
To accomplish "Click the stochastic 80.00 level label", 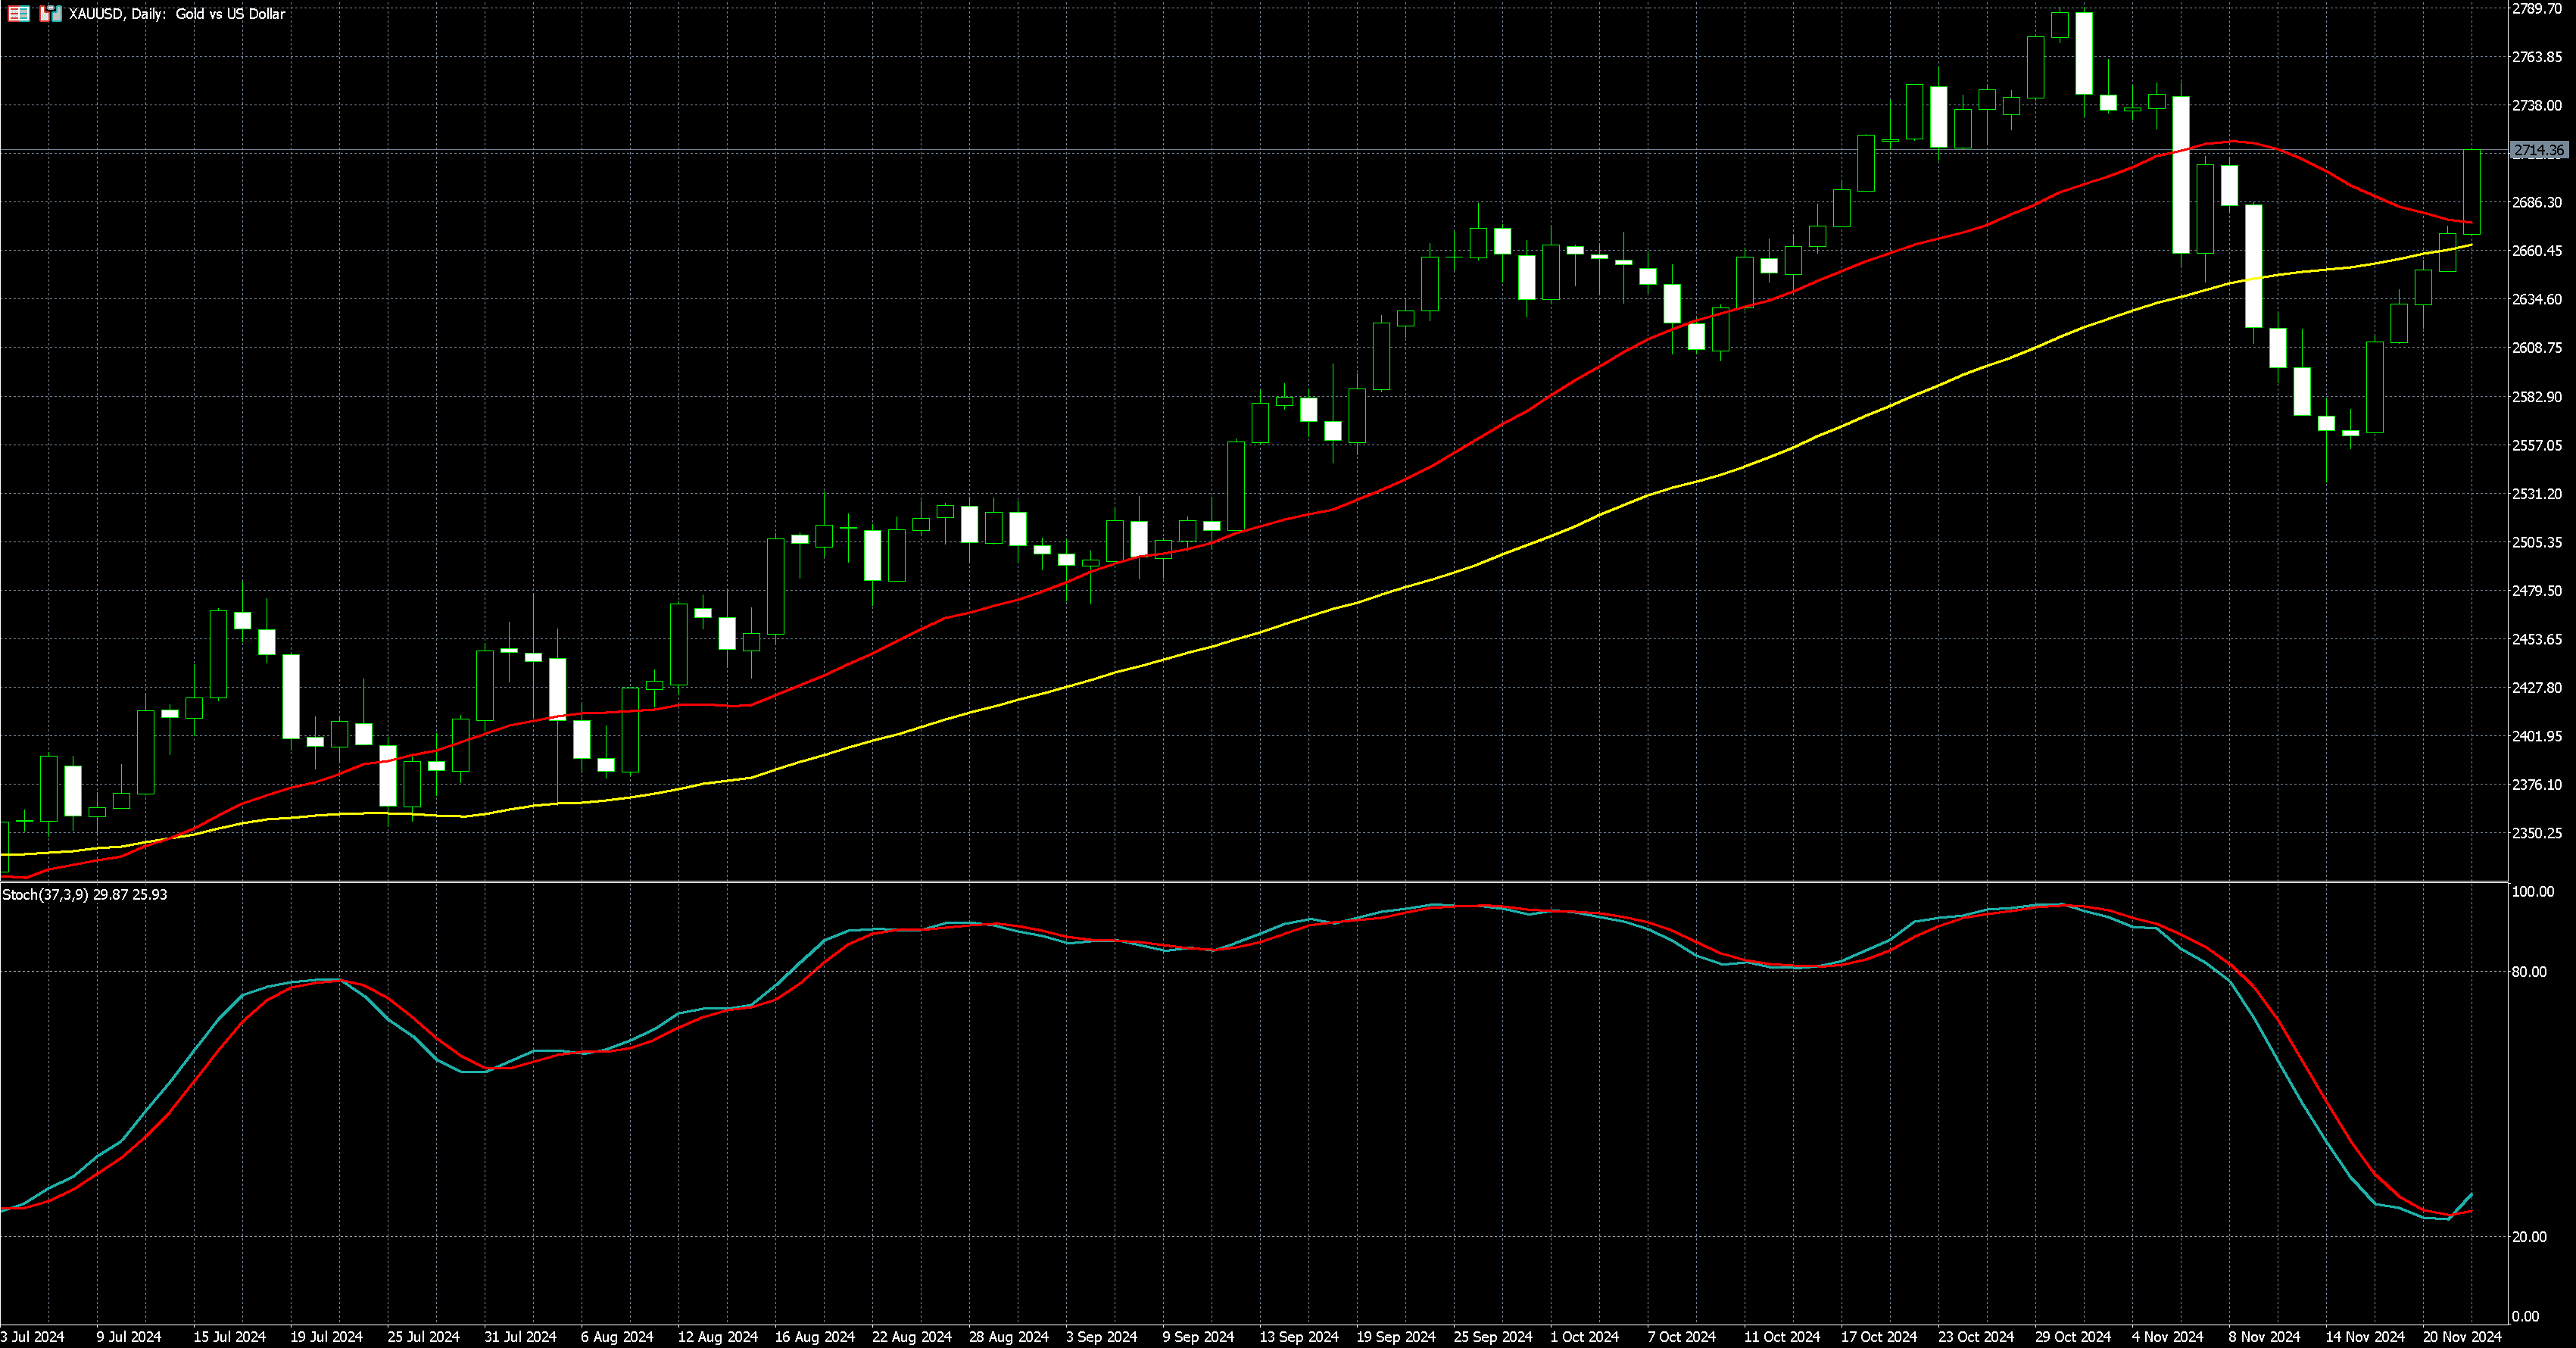I will [x=2529, y=972].
